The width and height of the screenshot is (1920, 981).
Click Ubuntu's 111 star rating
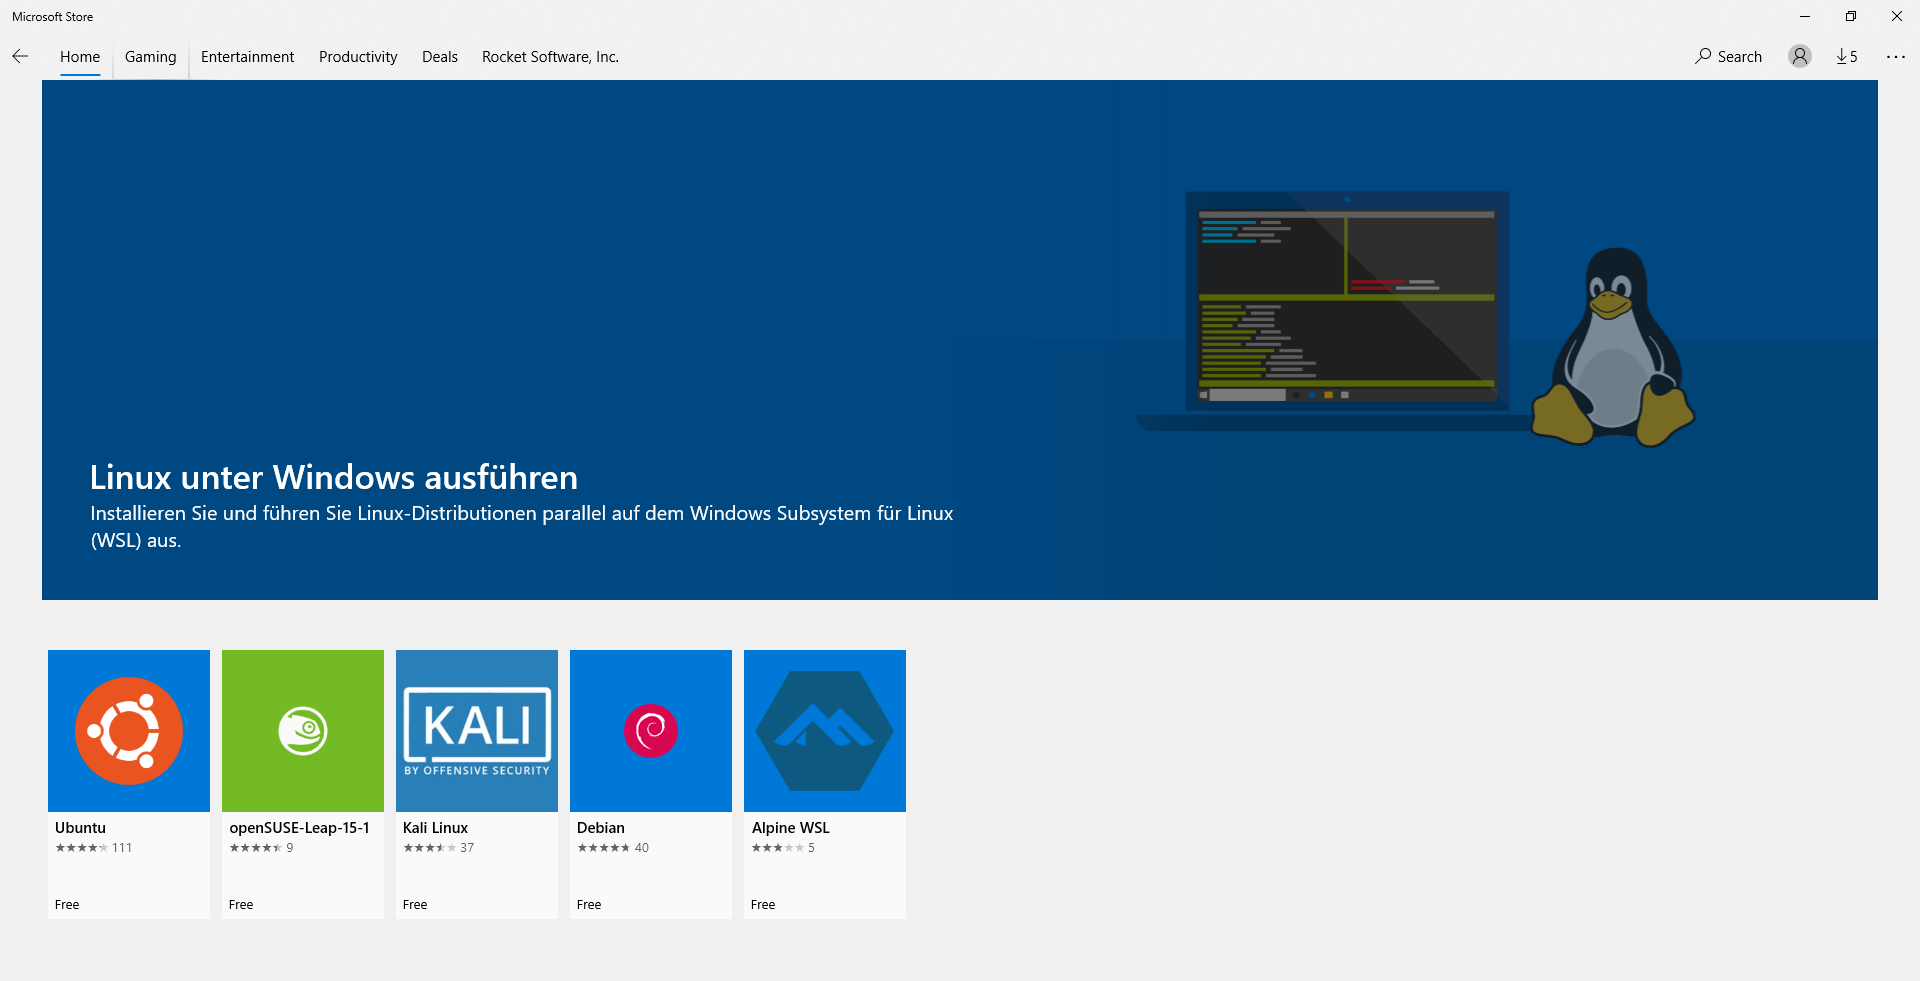click(94, 848)
